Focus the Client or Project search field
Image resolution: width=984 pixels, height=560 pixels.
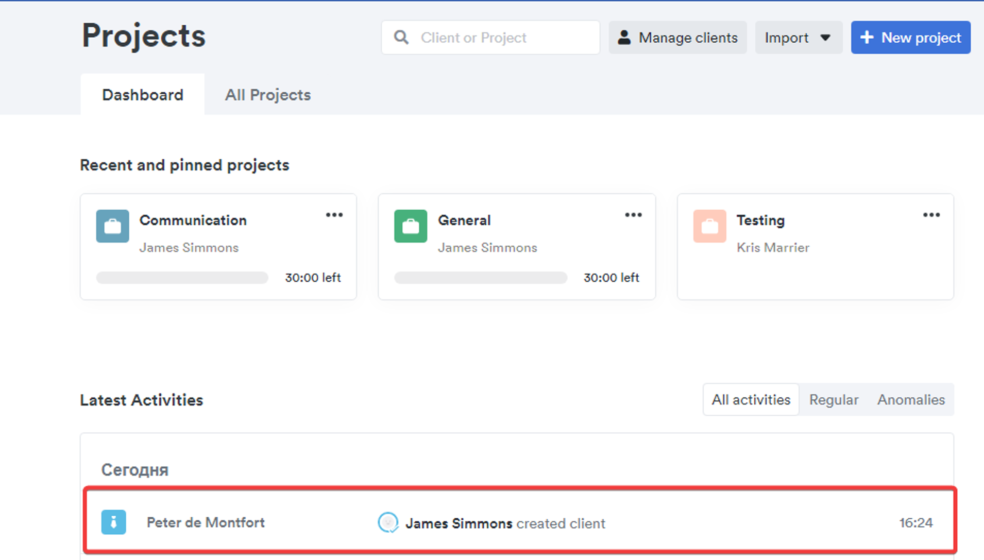point(490,38)
